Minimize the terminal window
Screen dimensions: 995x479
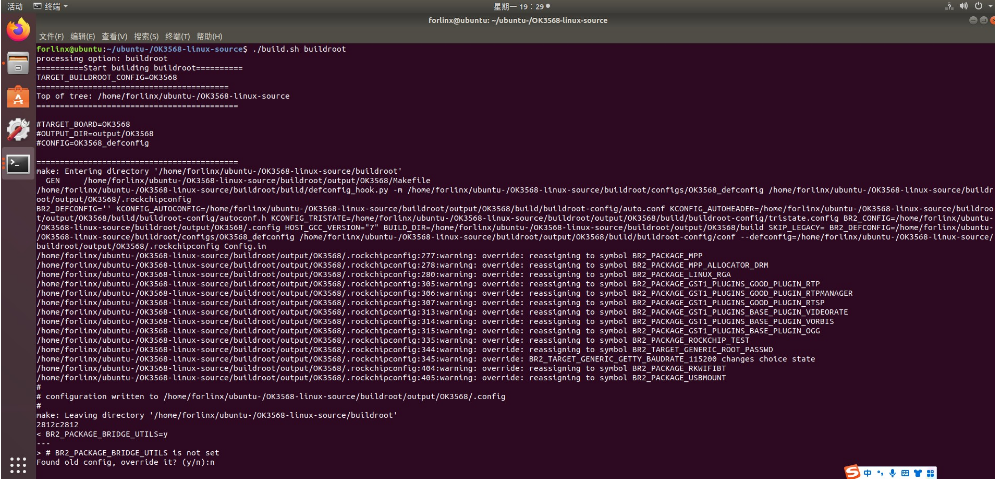pyautogui.click(x=973, y=20)
